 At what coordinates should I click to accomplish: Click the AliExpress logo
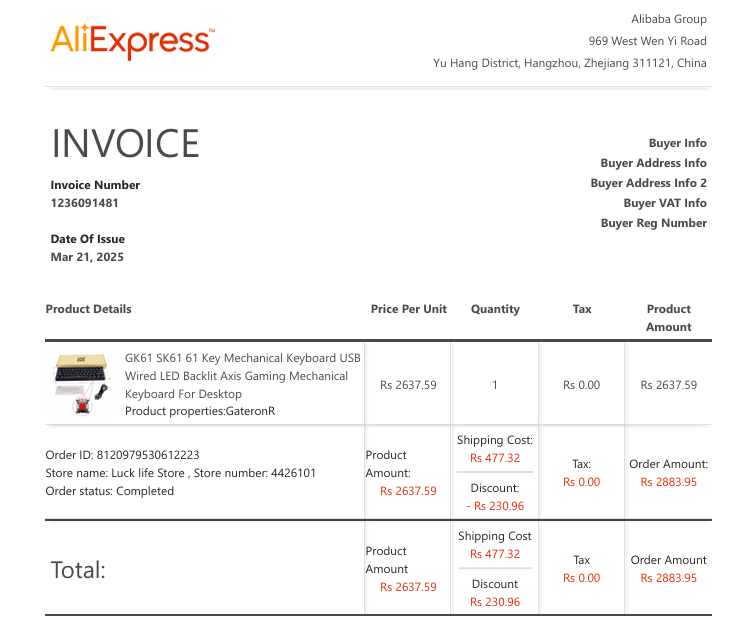point(130,41)
